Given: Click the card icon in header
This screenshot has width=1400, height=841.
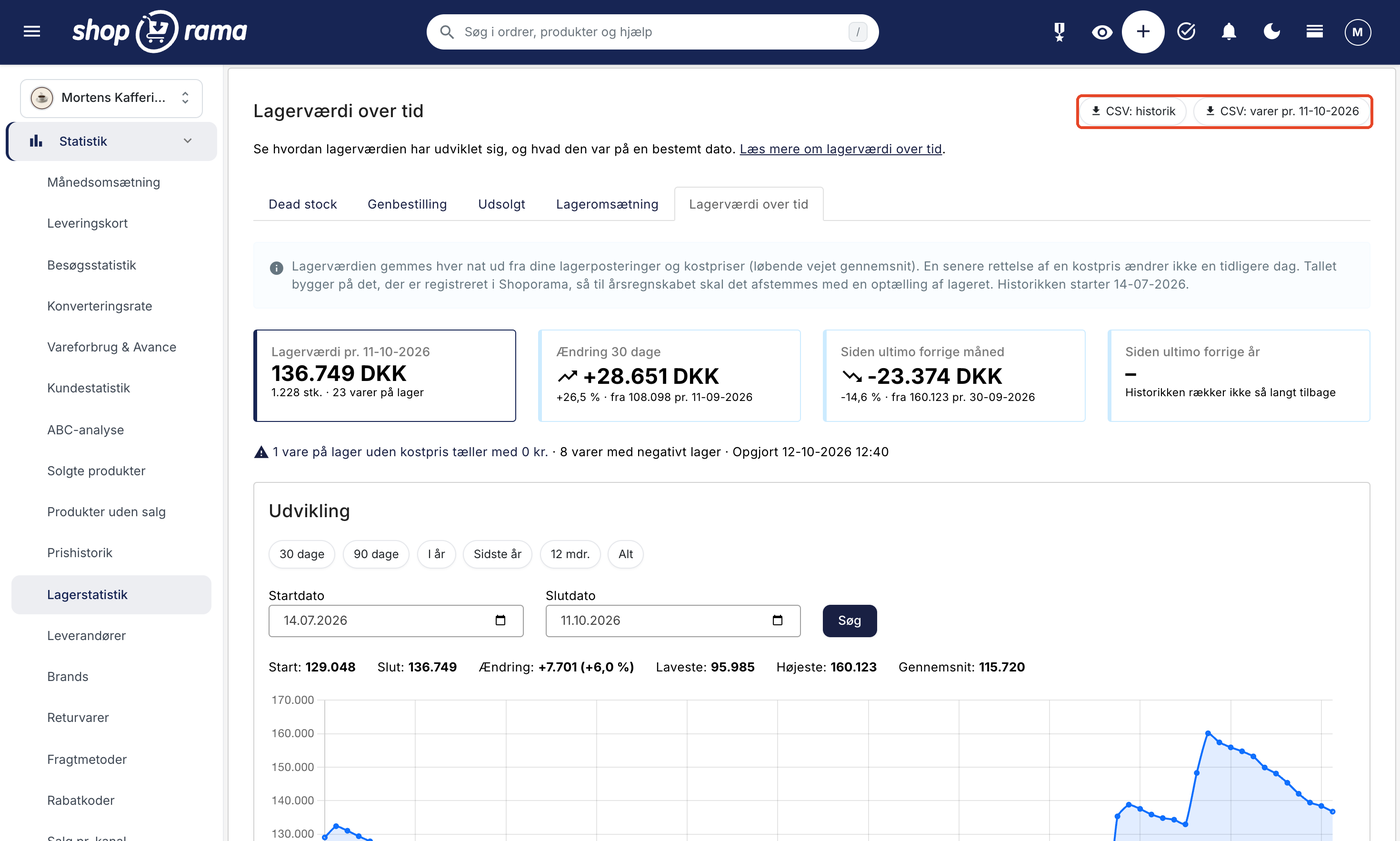Looking at the screenshot, I should coord(1315,32).
